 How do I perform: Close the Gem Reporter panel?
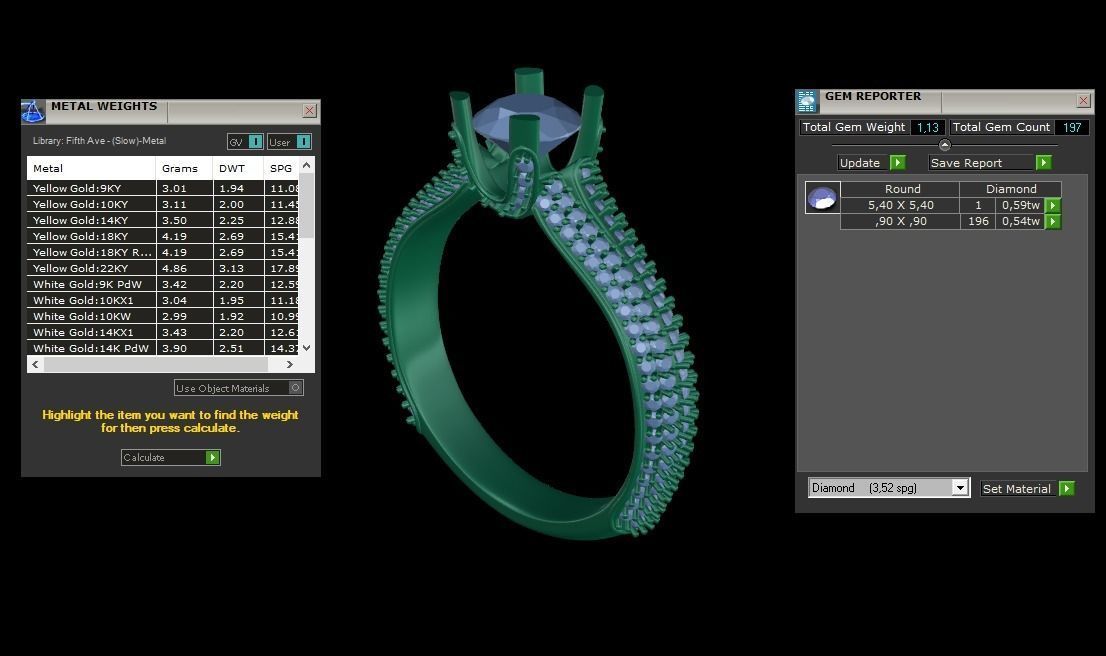click(x=1083, y=101)
